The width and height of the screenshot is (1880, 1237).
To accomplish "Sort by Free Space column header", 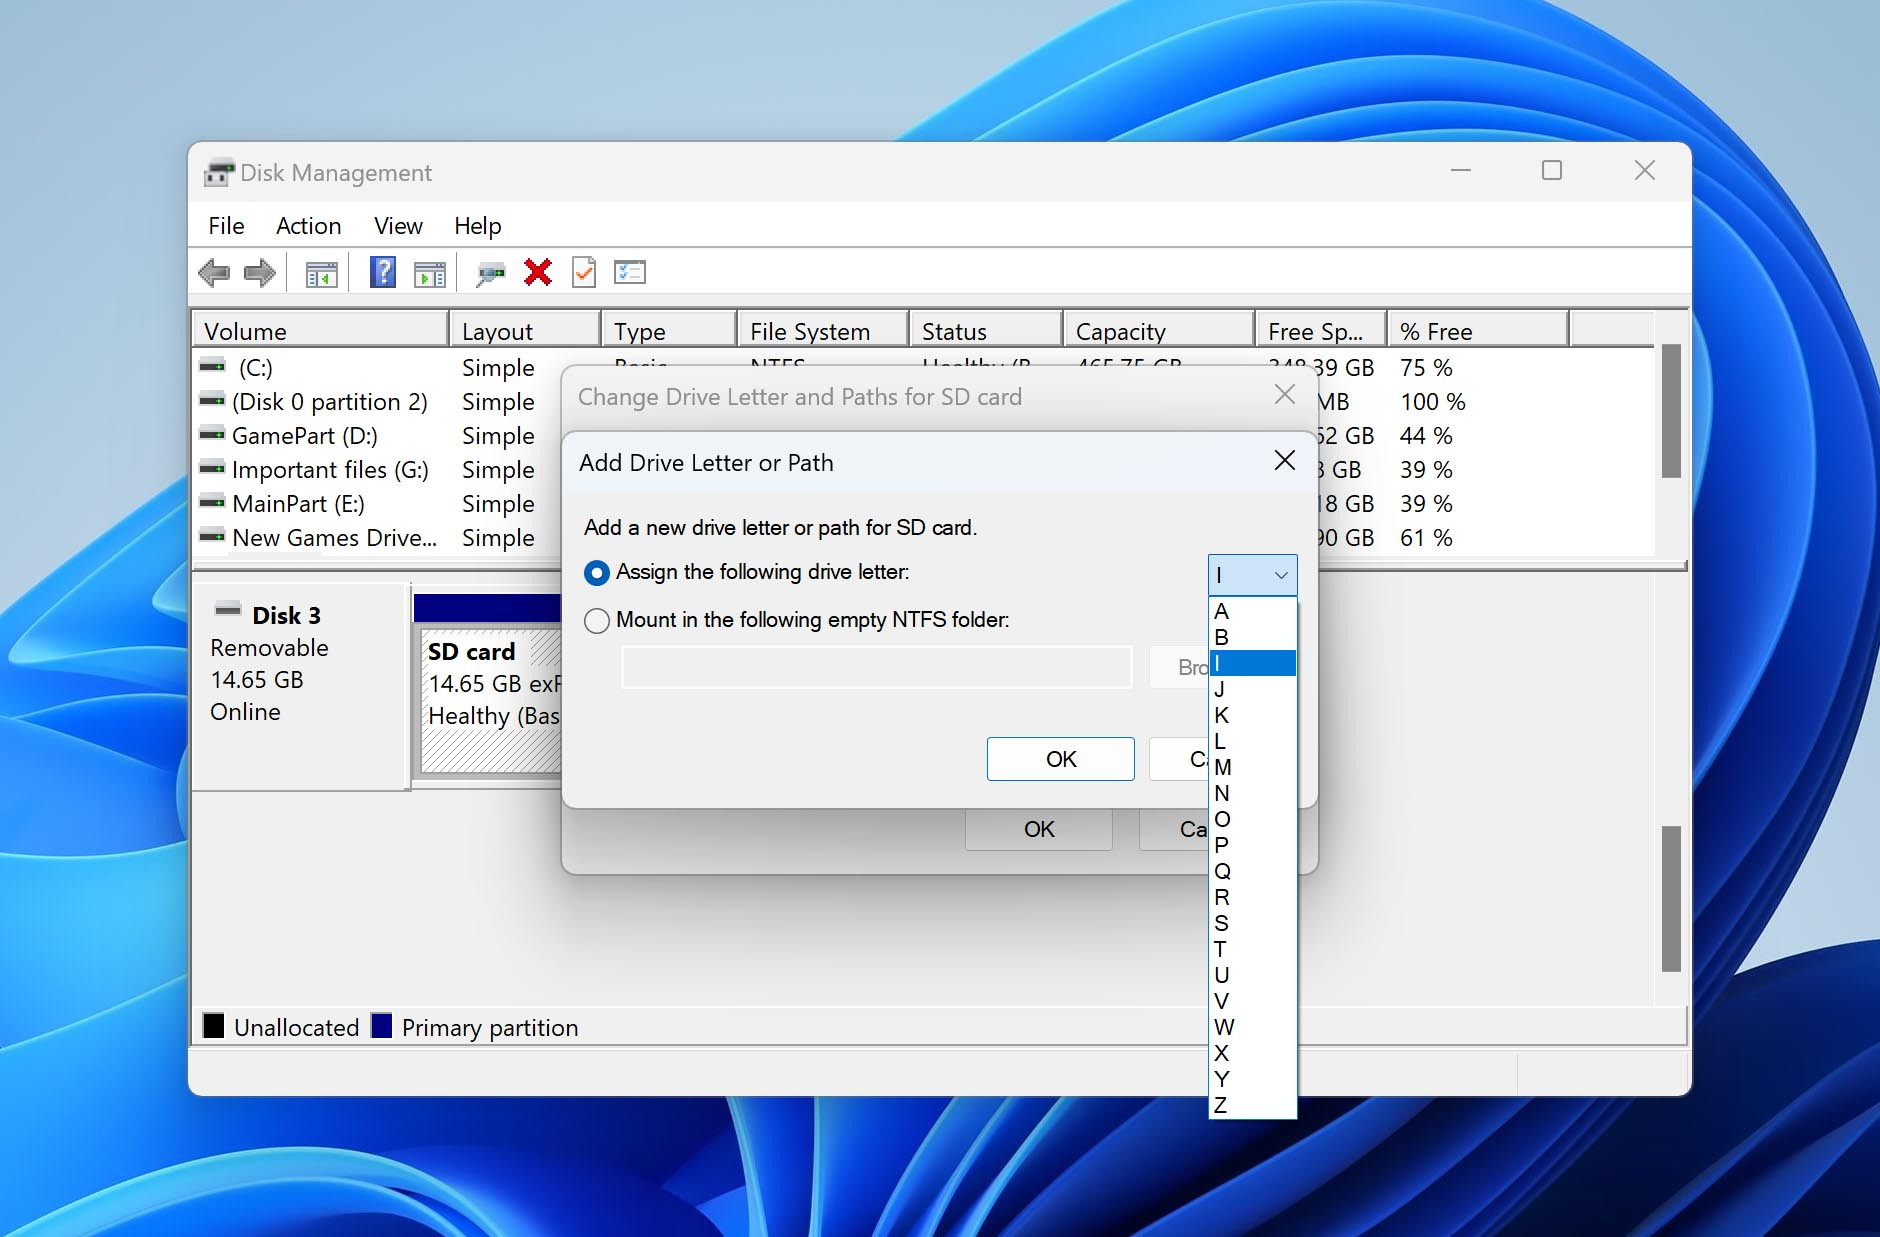I will (1321, 330).
